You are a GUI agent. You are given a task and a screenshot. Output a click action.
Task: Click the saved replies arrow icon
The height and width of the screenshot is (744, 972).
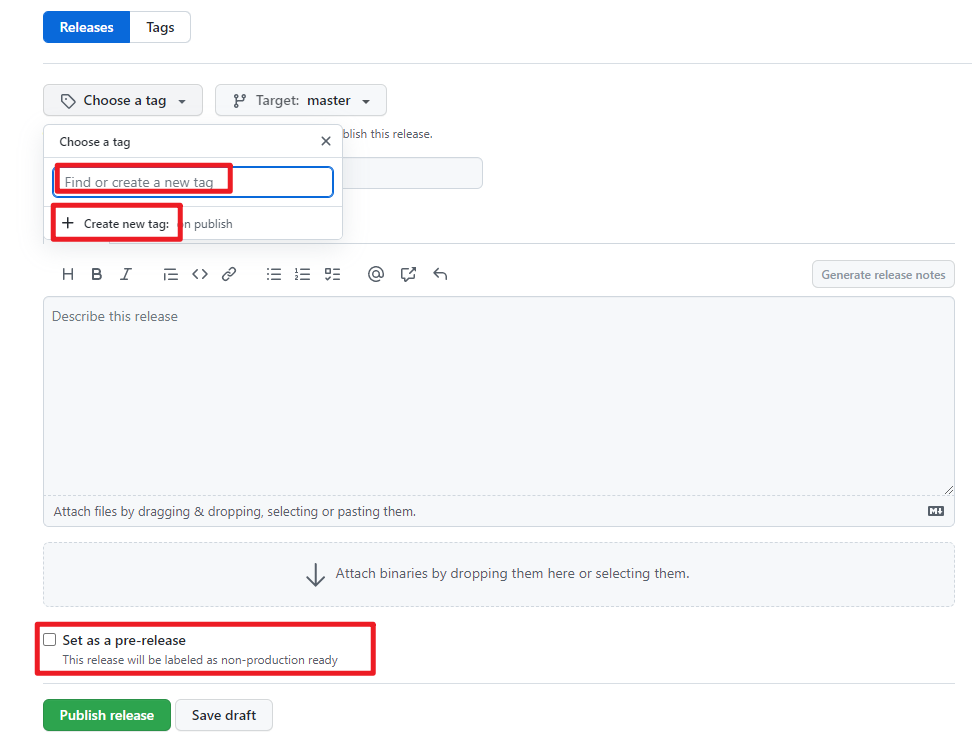440,274
